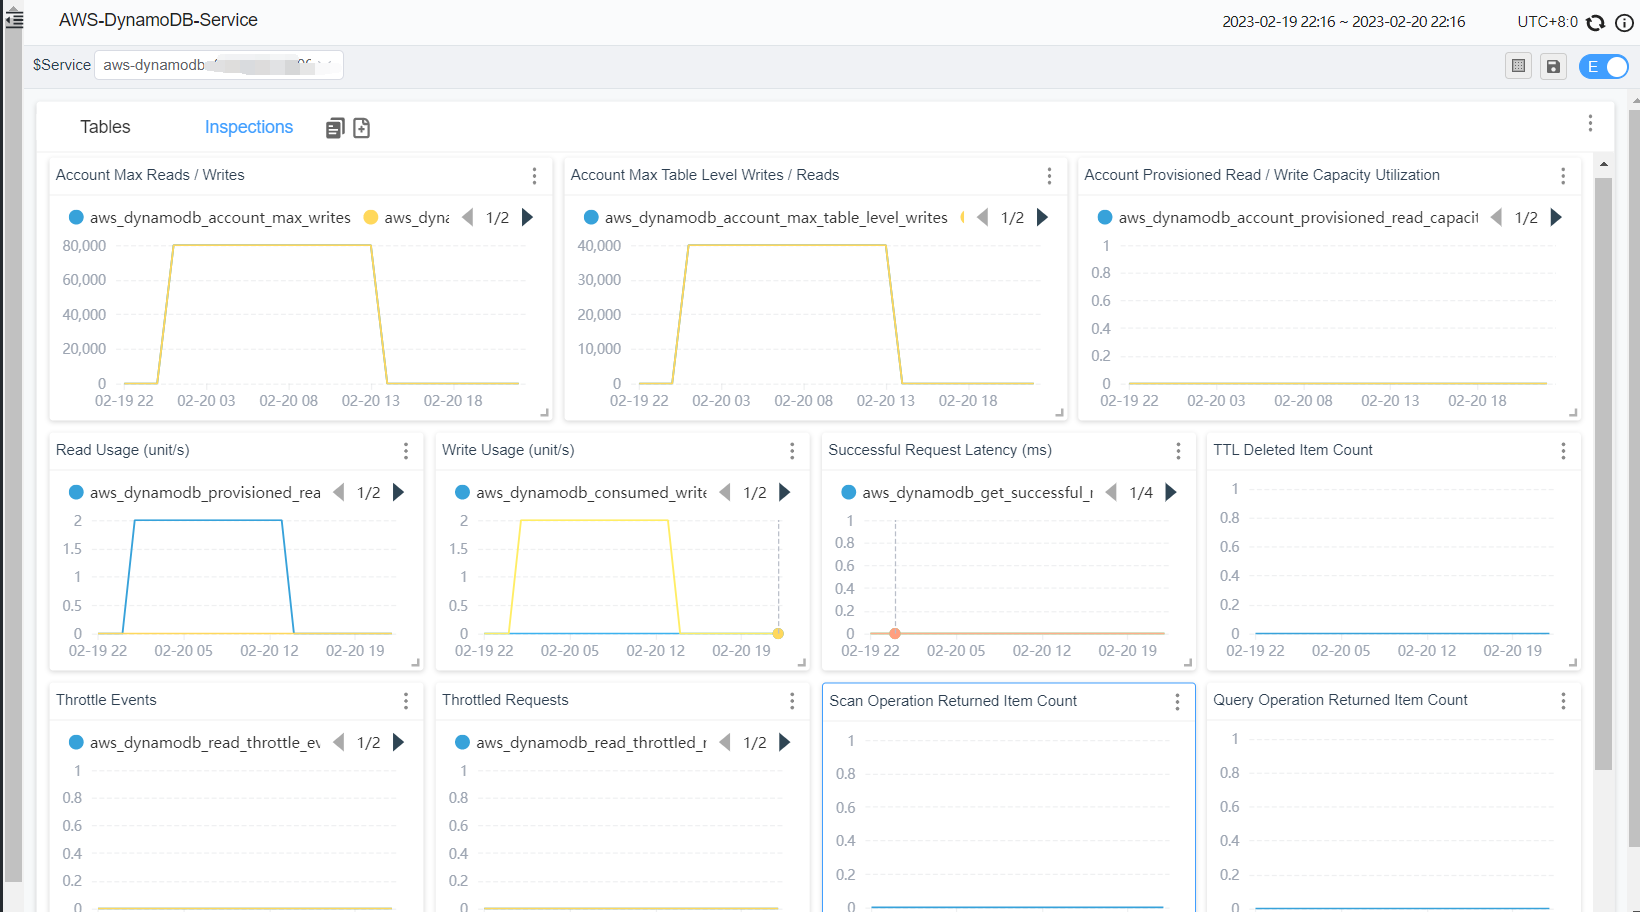
Task: Click the copy tabs icon
Action: pos(335,128)
